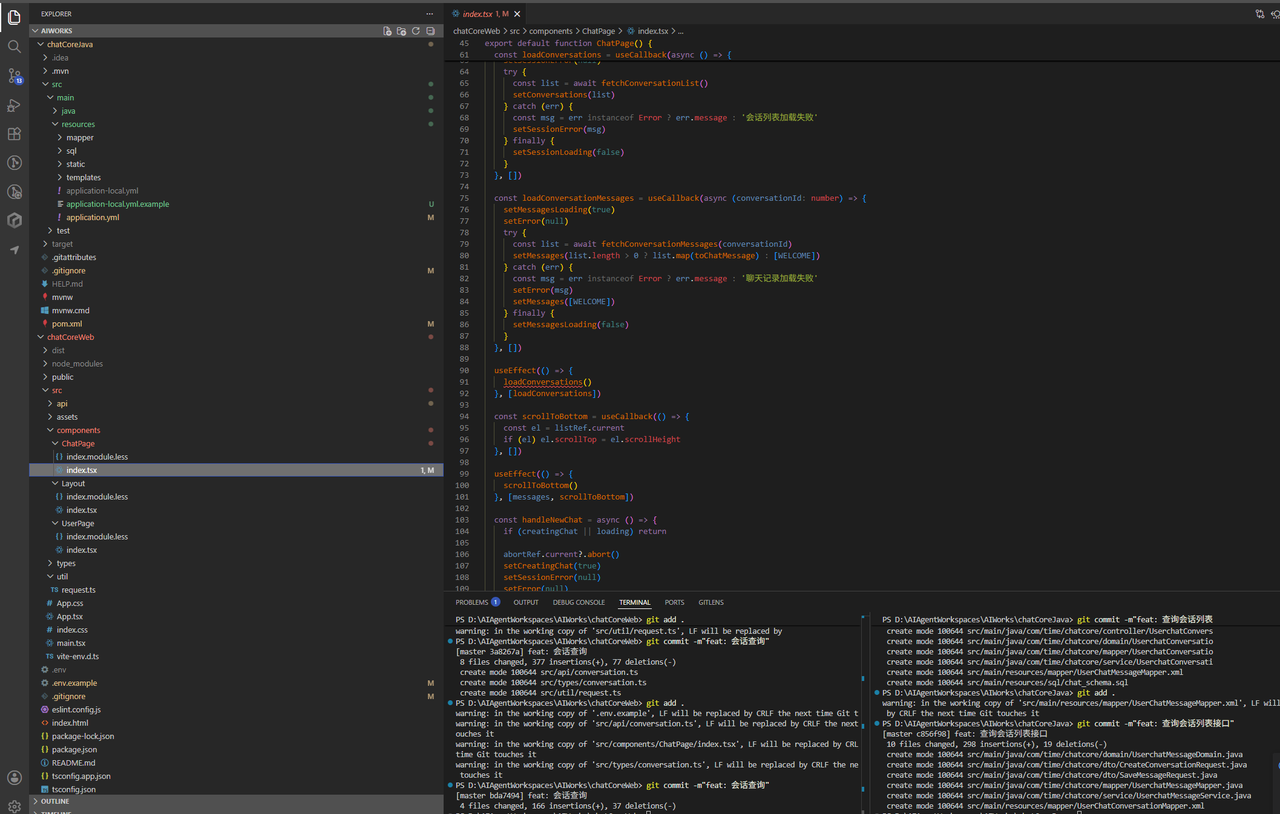The width and height of the screenshot is (1280, 814).
Task: Focus the left terminal pane for chatCoreWeb
Action: click(658, 713)
